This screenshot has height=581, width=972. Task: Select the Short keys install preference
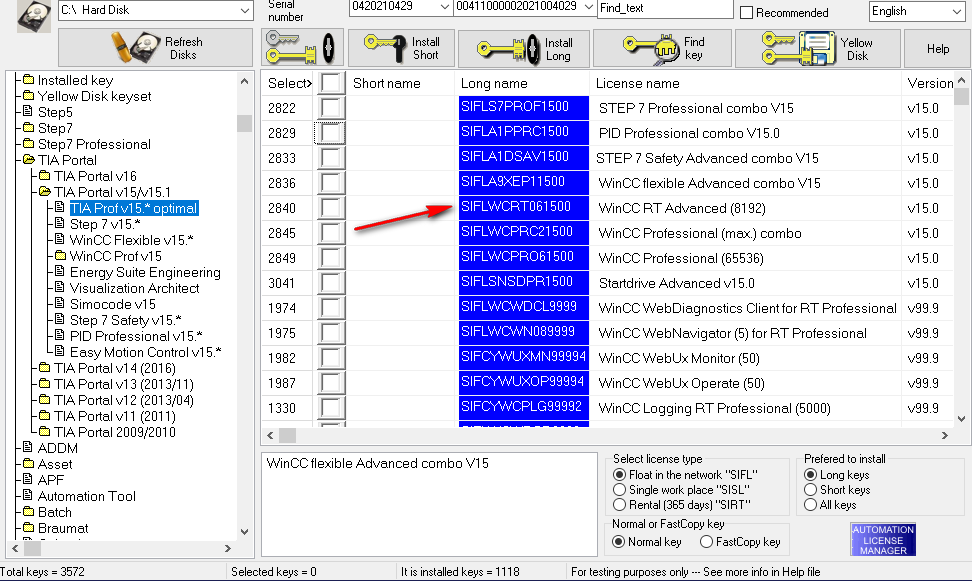pyautogui.click(x=810, y=490)
